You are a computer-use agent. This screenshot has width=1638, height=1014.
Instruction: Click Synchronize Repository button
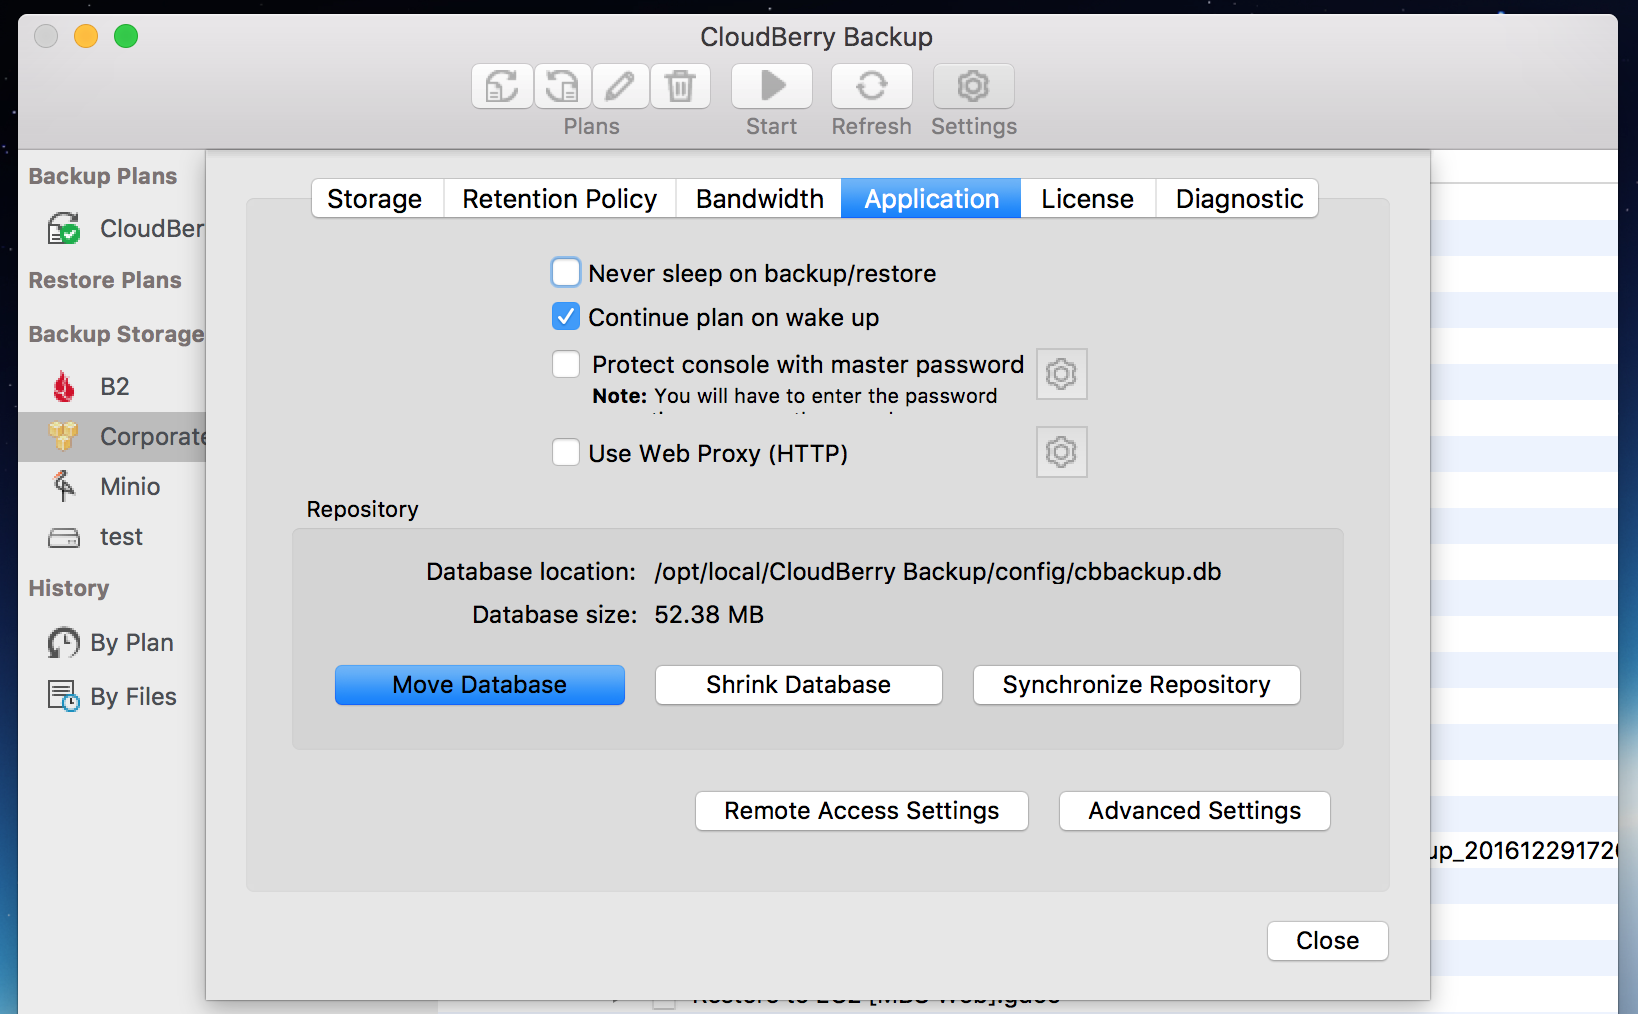pos(1137,685)
